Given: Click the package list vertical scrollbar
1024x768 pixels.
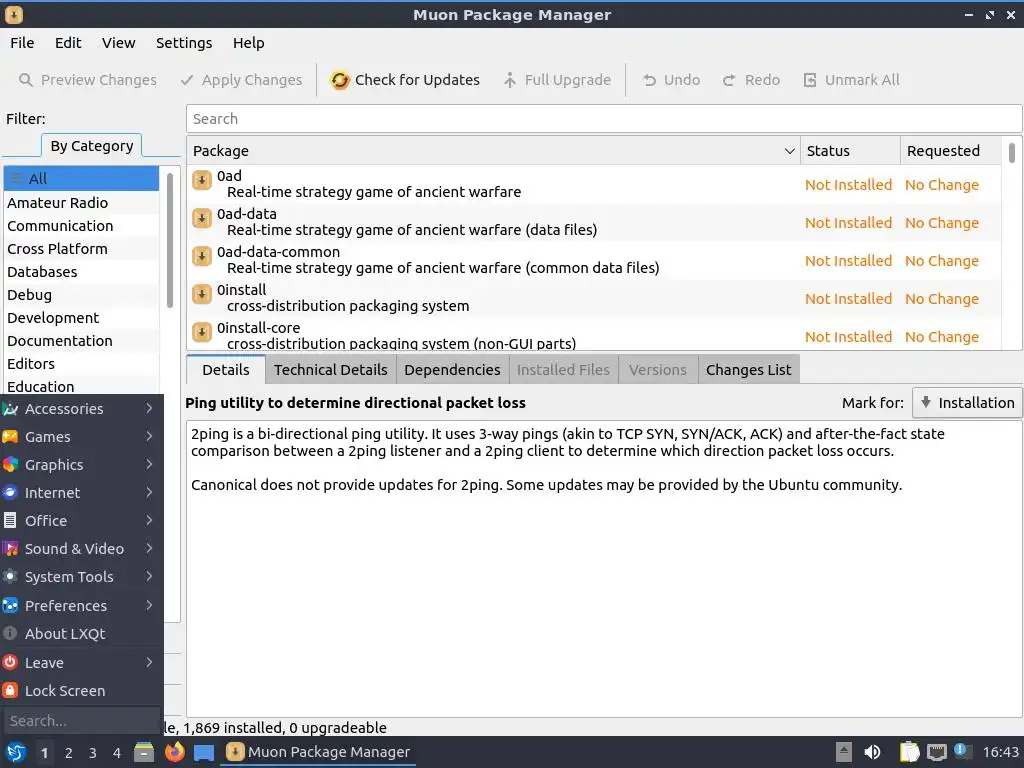Looking at the screenshot, I should point(1012,153).
